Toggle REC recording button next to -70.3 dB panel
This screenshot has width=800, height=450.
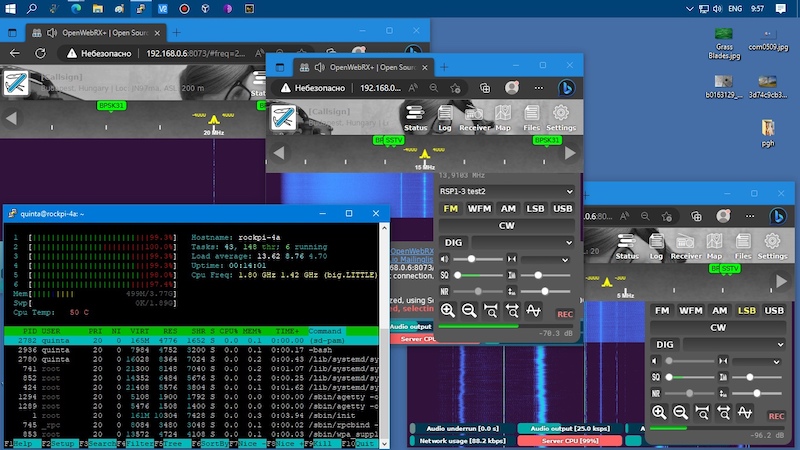(x=565, y=314)
